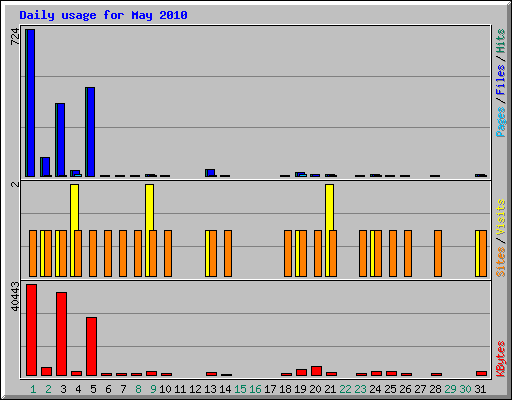Viewport: 512px width, 400px height.
Task: Click day 5 on the x-axis
Action: [93, 389]
